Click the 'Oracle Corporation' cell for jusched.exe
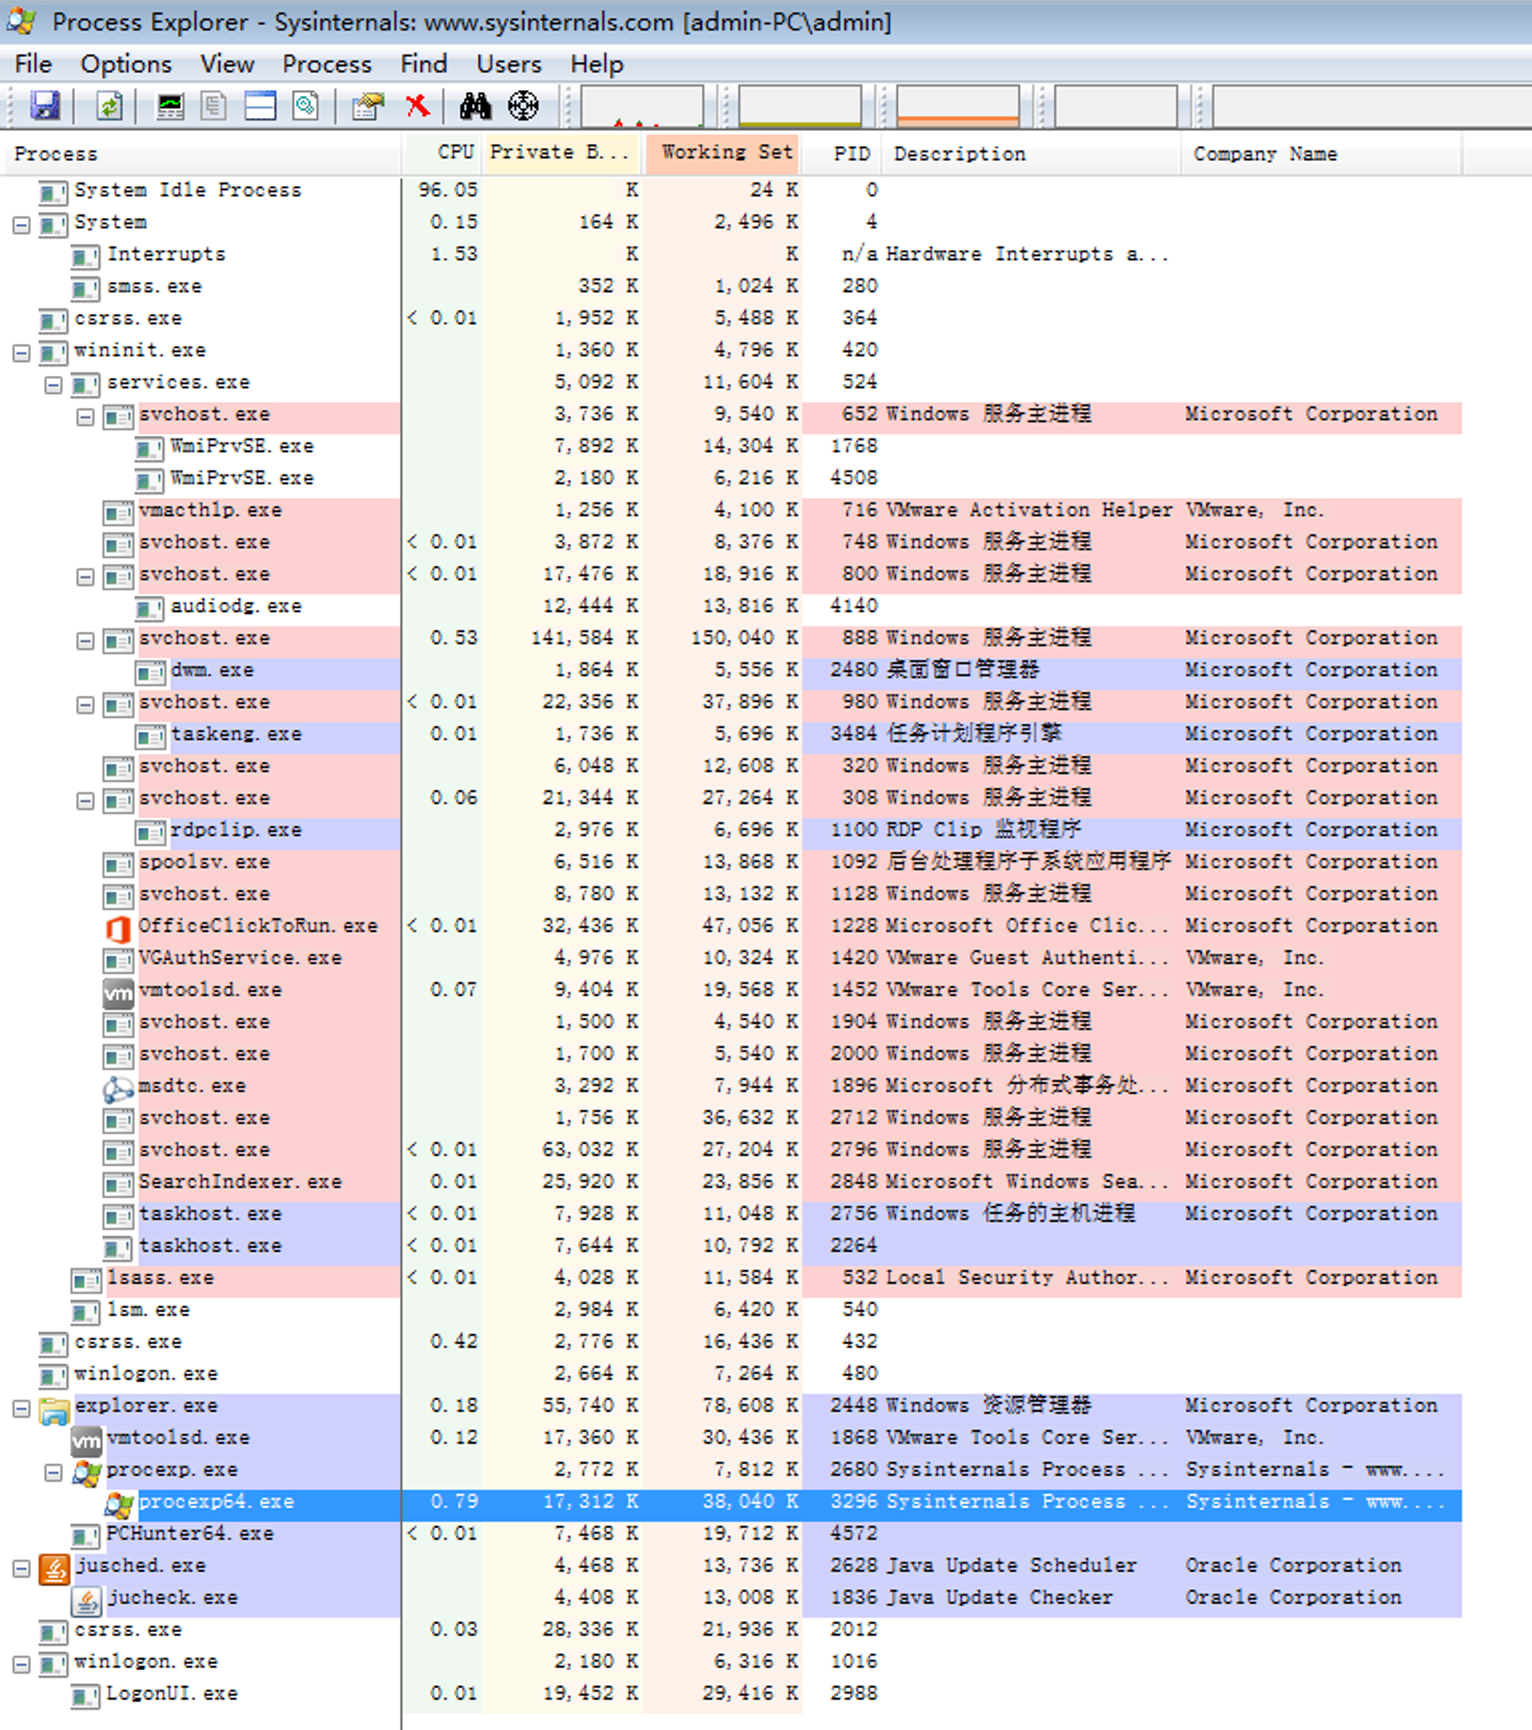Image resolution: width=1532 pixels, height=1730 pixels. [x=1293, y=1566]
